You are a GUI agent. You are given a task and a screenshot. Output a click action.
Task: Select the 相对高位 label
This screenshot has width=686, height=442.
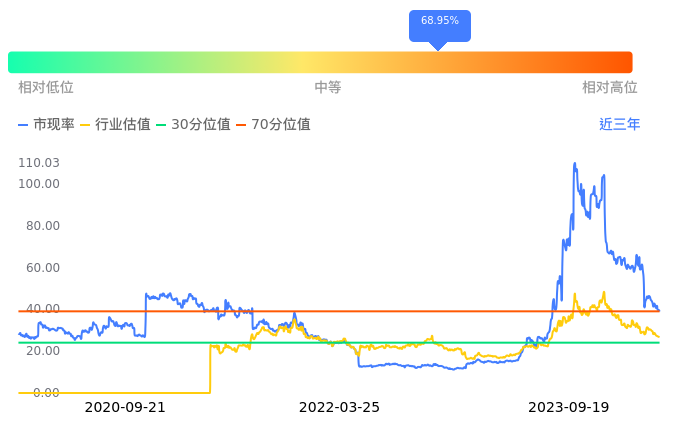610,88
